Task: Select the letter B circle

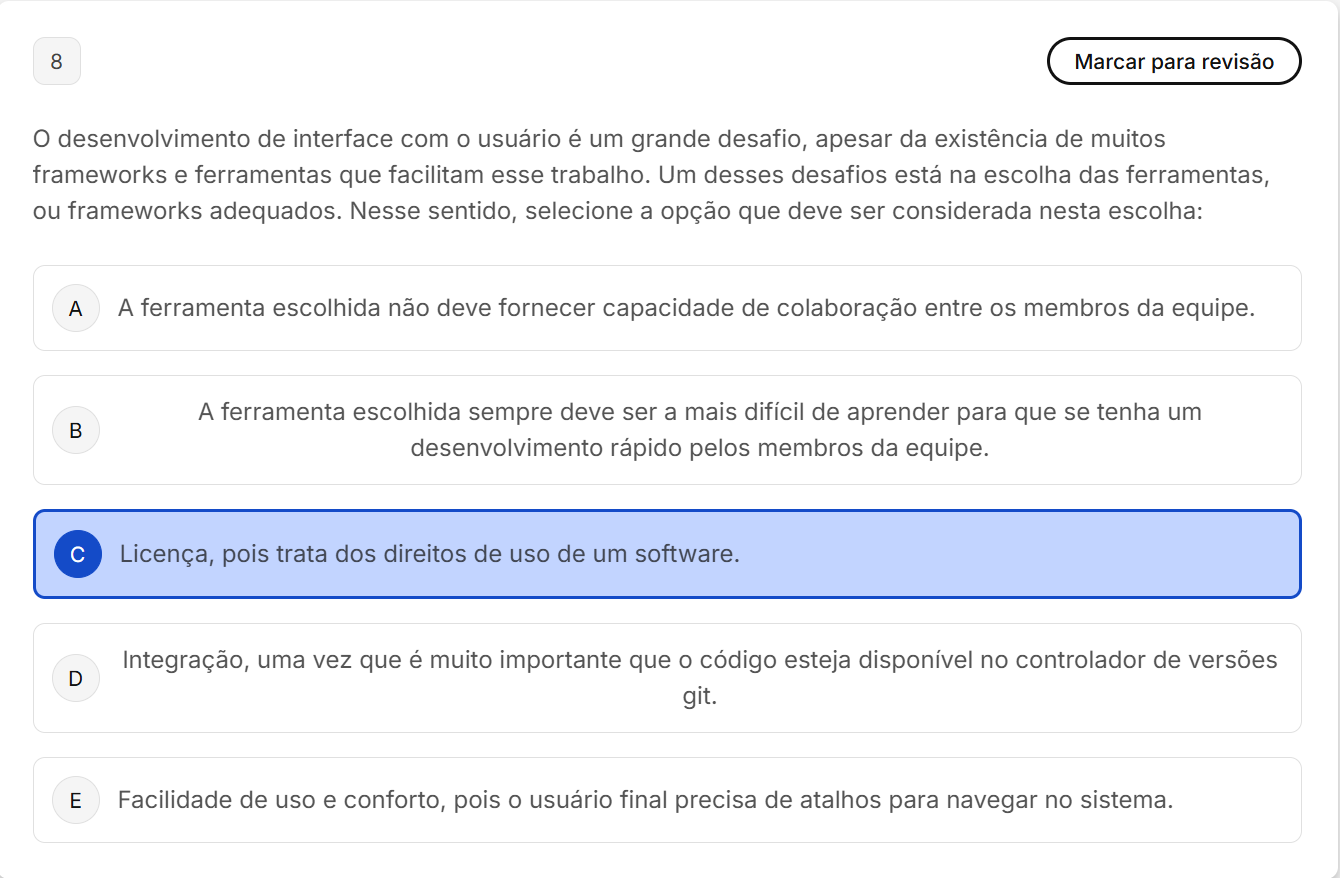Action: click(x=76, y=430)
